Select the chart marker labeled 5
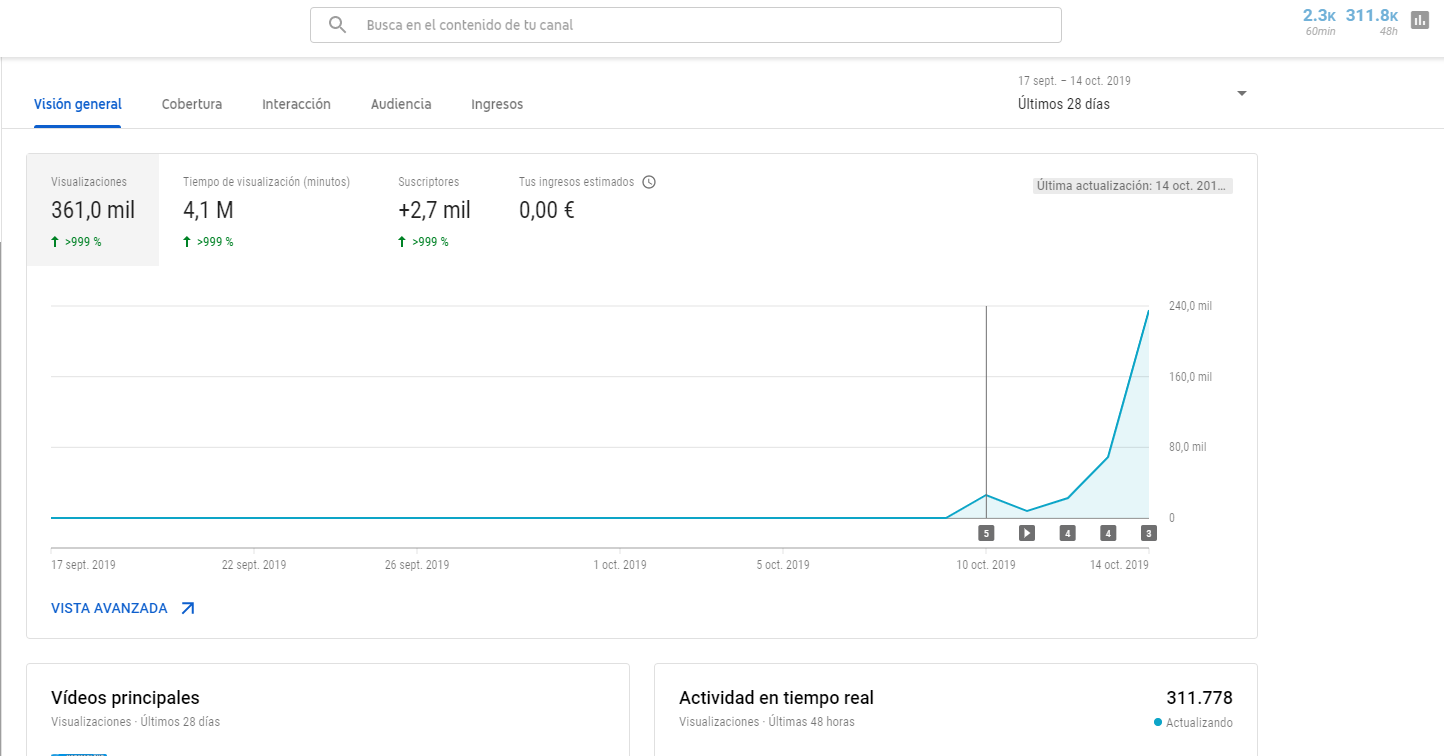This screenshot has width=1444, height=756. pos(986,533)
